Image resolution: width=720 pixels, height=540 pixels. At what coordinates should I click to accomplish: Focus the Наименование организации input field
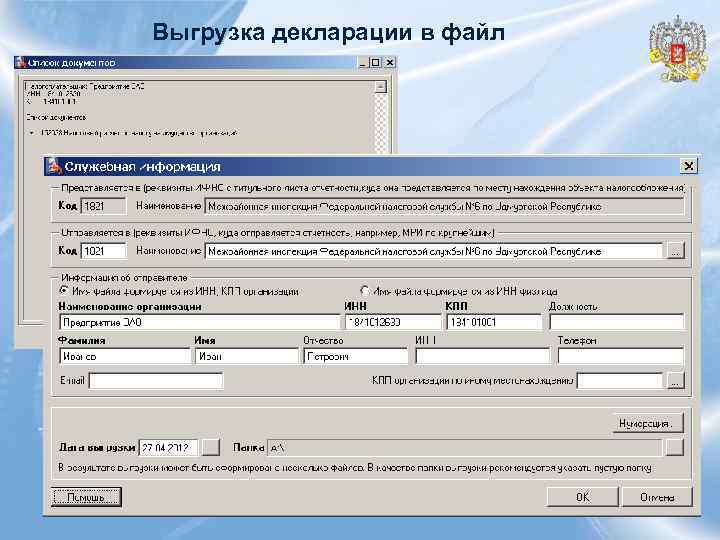coord(199,322)
